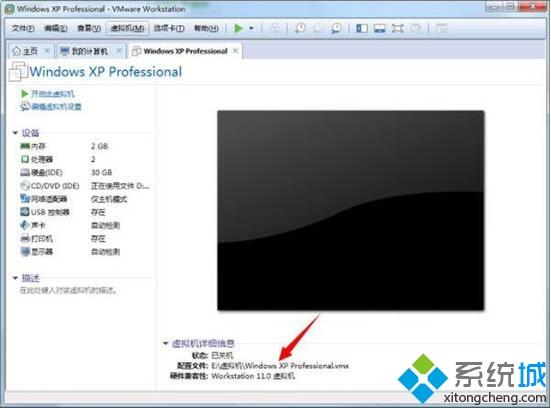
Task: Click the 网络适配器 network adapter icon
Action: [x=25, y=199]
